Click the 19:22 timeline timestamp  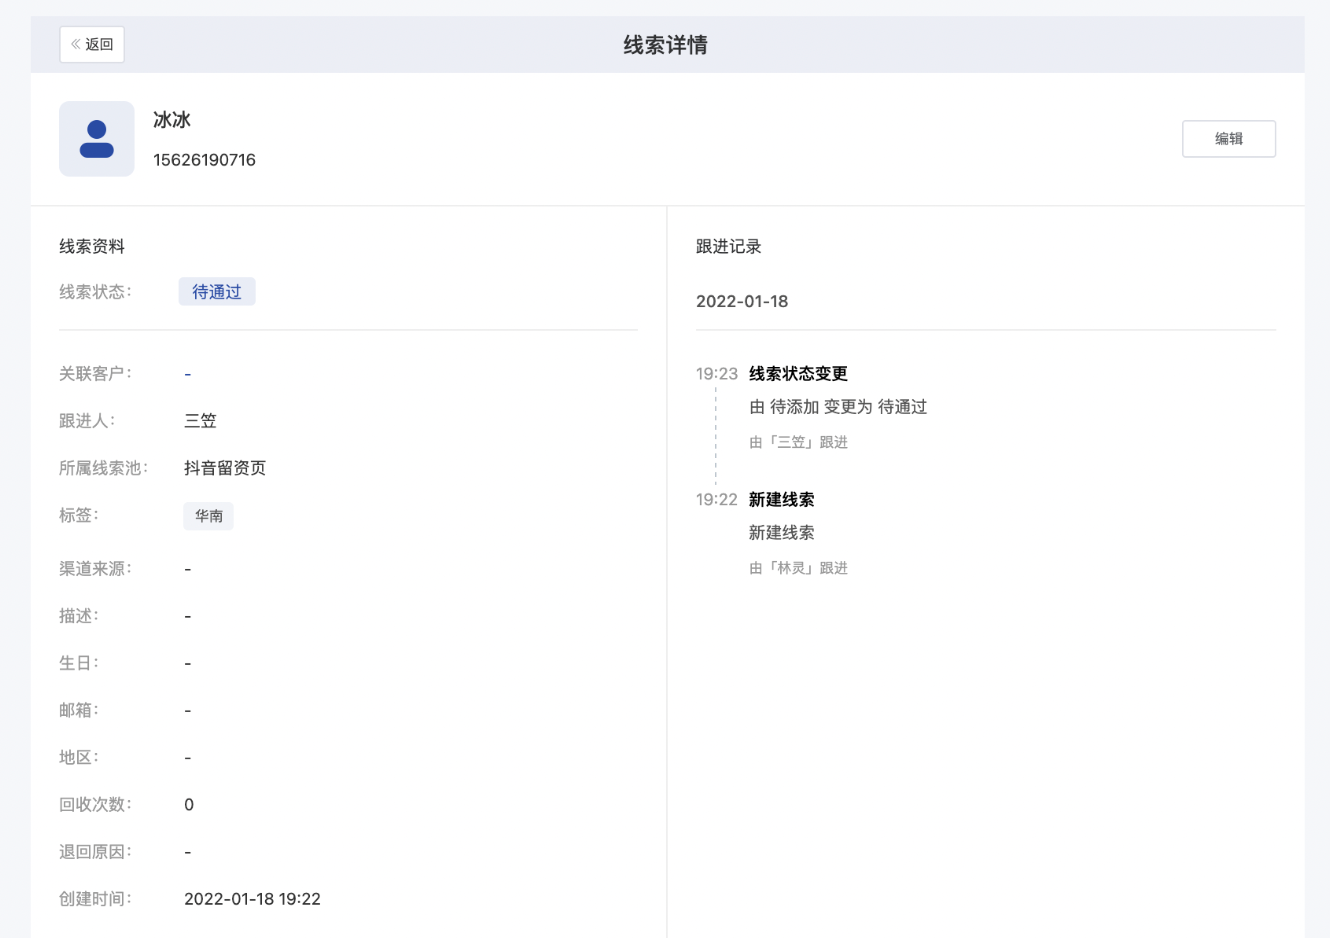pyautogui.click(x=717, y=500)
